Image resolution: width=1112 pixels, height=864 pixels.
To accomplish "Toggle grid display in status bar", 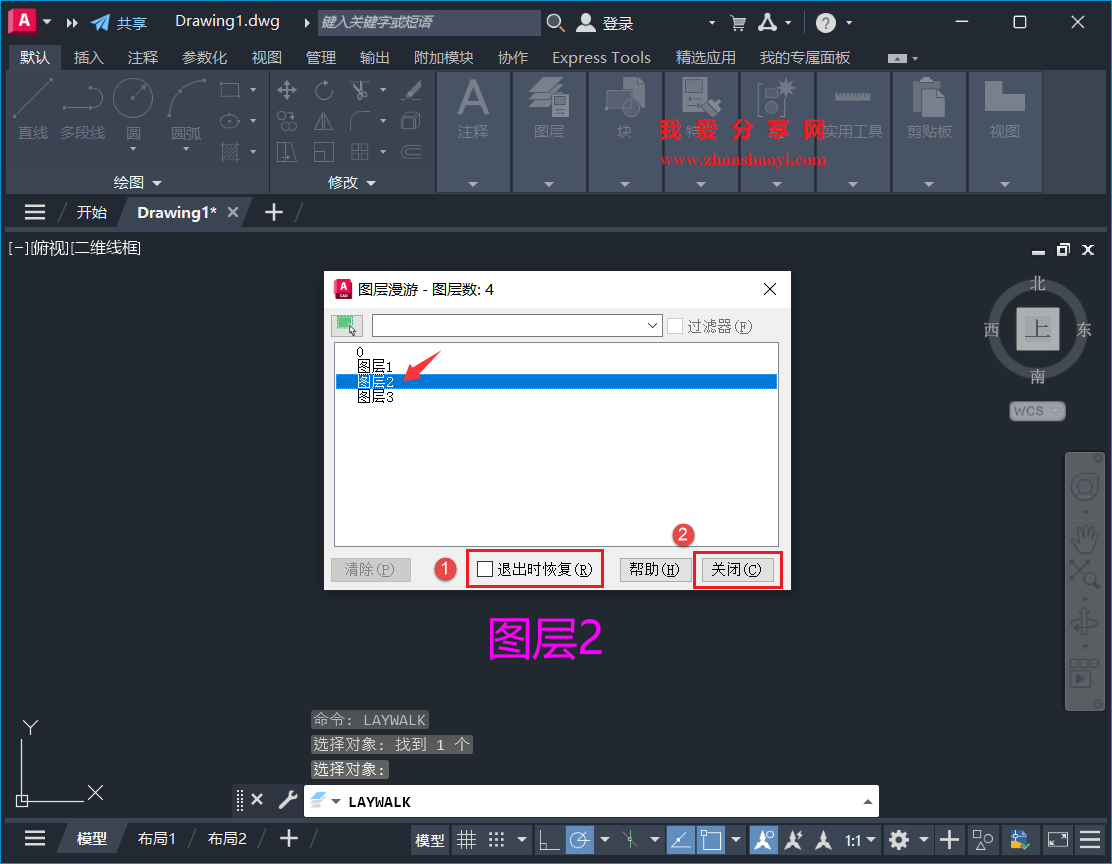I will (467, 839).
